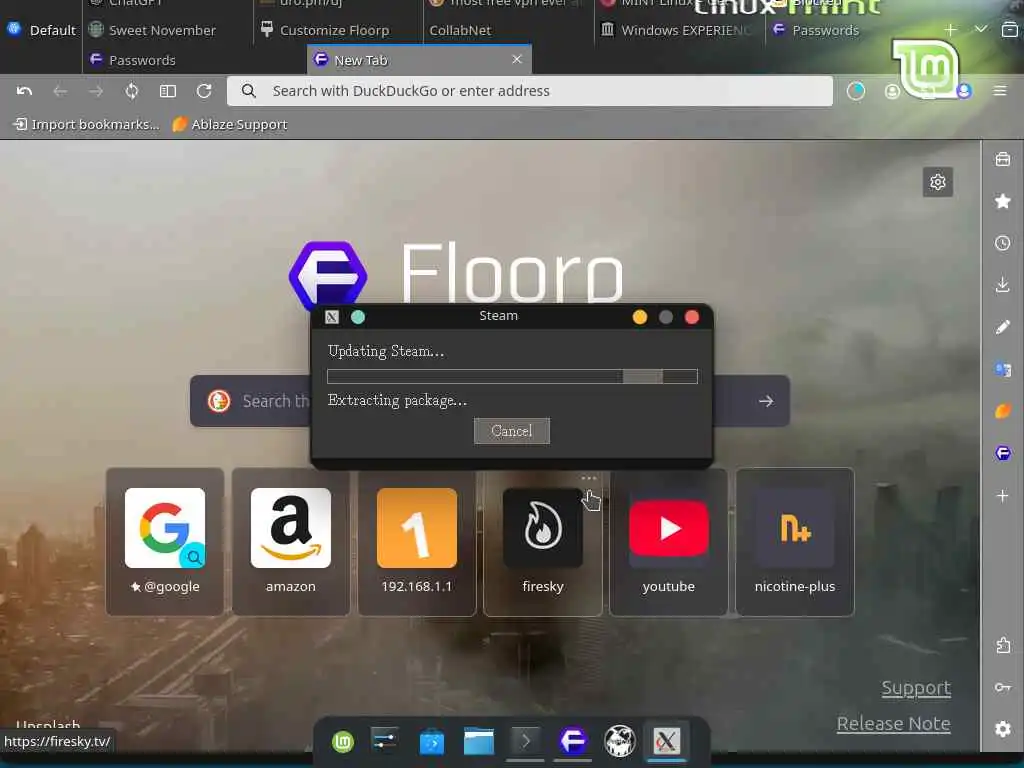Open a new tab with plus button
1024x768 pixels.
(x=950, y=30)
